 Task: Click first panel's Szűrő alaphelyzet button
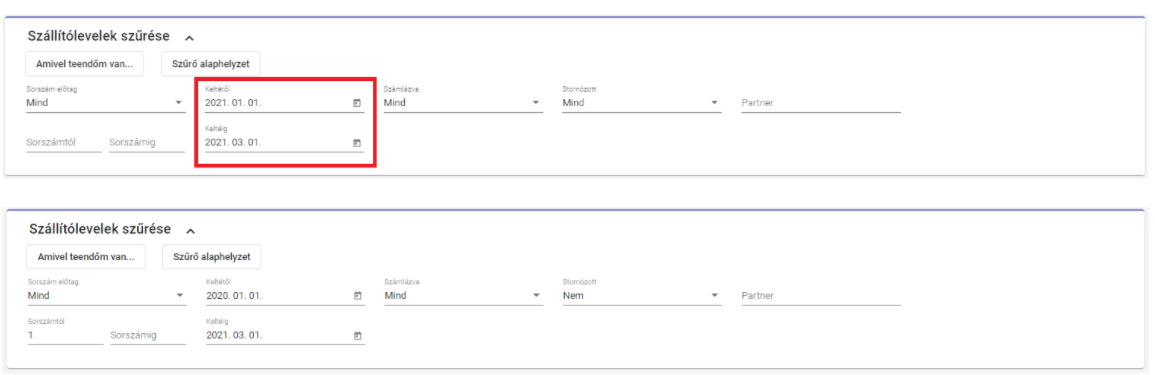coord(211,63)
